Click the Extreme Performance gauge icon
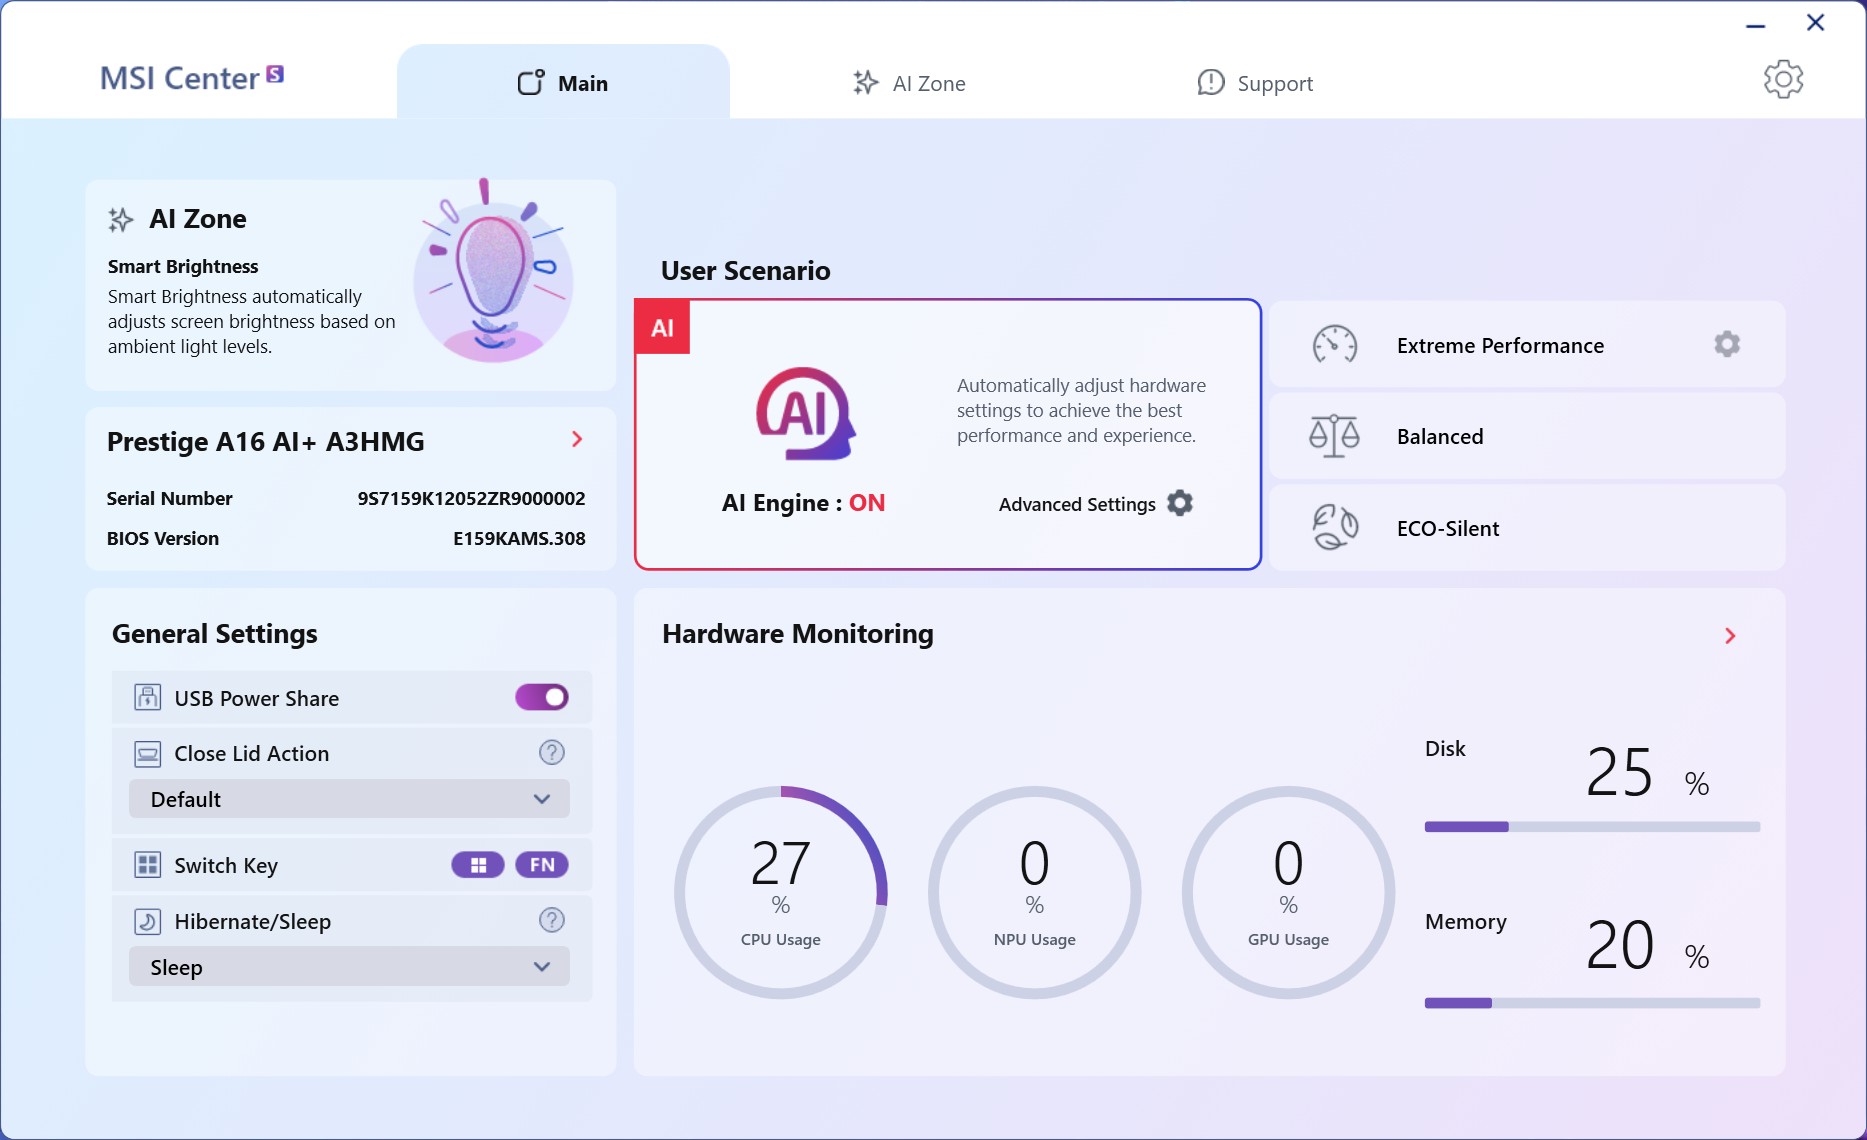Image resolution: width=1867 pixels, height=1140 pixels. point(1335,345)
